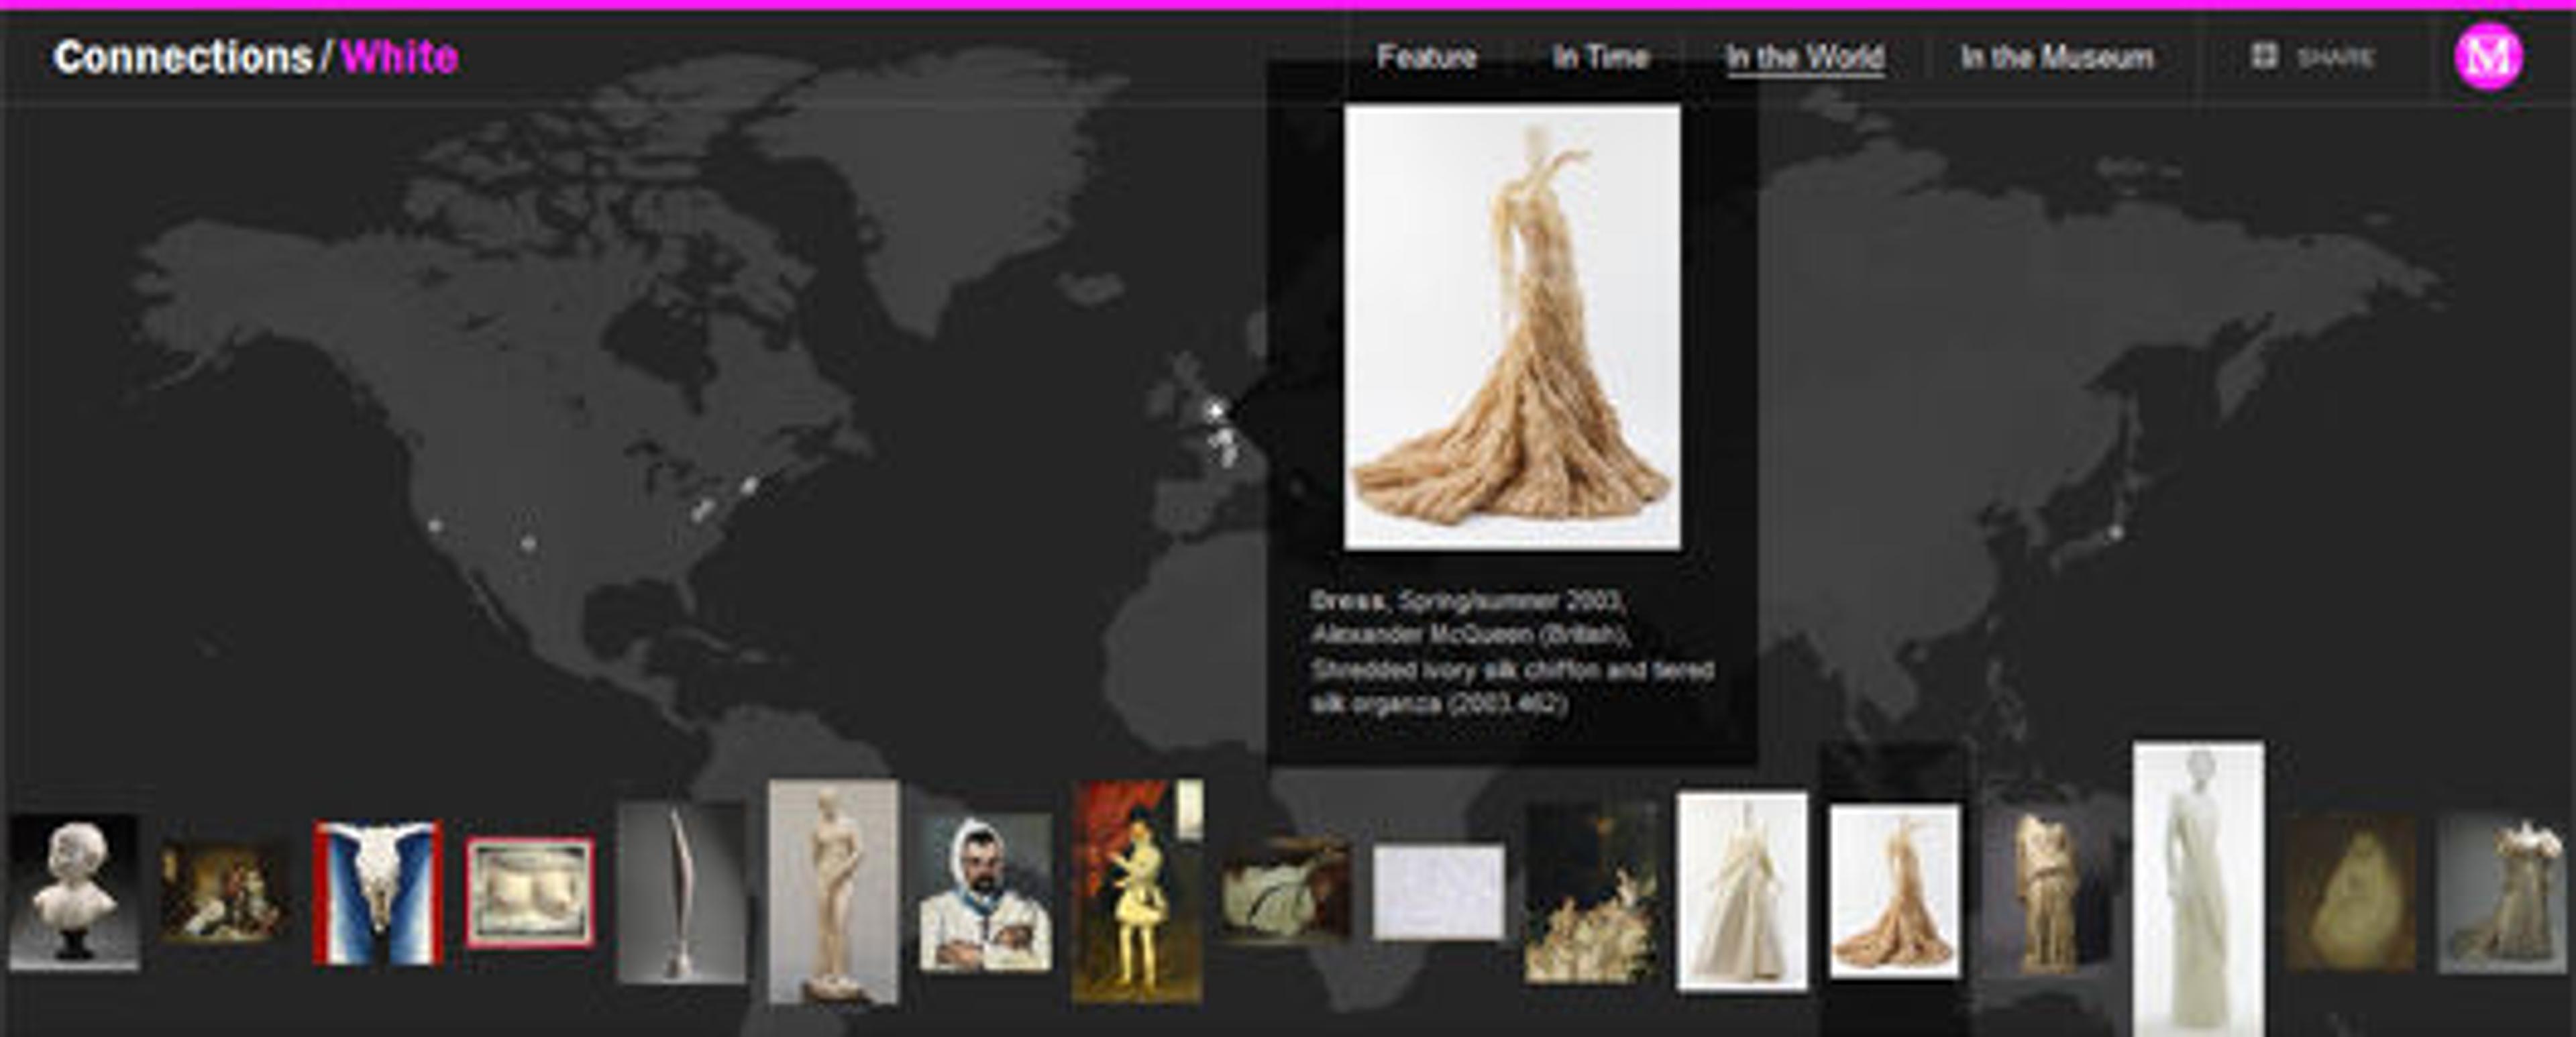The height and width of the screenshot is (1037, 2576).
Task: Switch to the In Time tab
Action: 1600,57
